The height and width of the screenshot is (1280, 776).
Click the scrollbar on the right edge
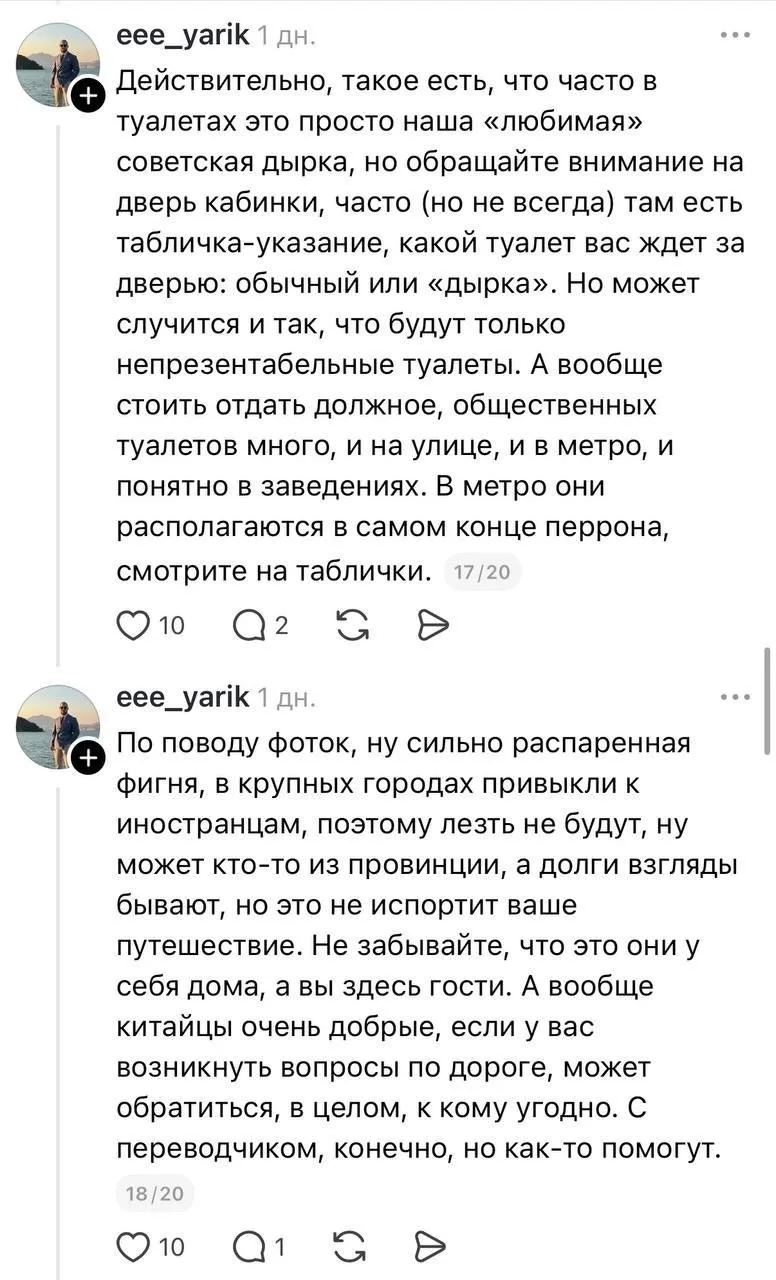[767, 700]
